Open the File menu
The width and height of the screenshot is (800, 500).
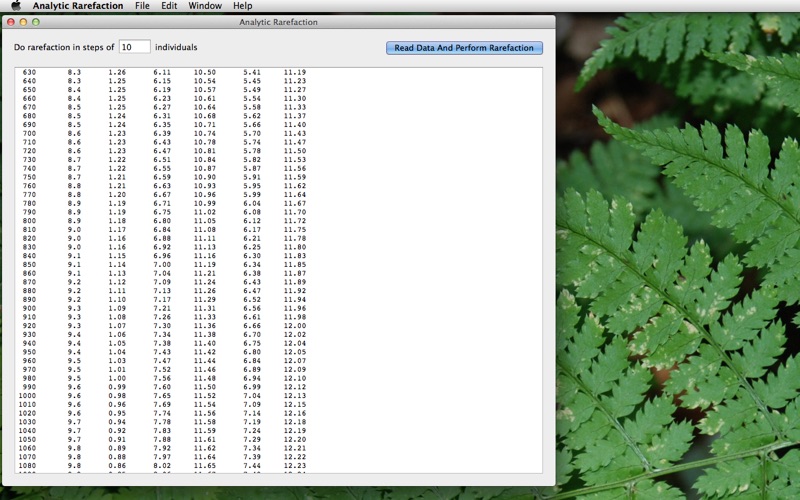(142, 6)
